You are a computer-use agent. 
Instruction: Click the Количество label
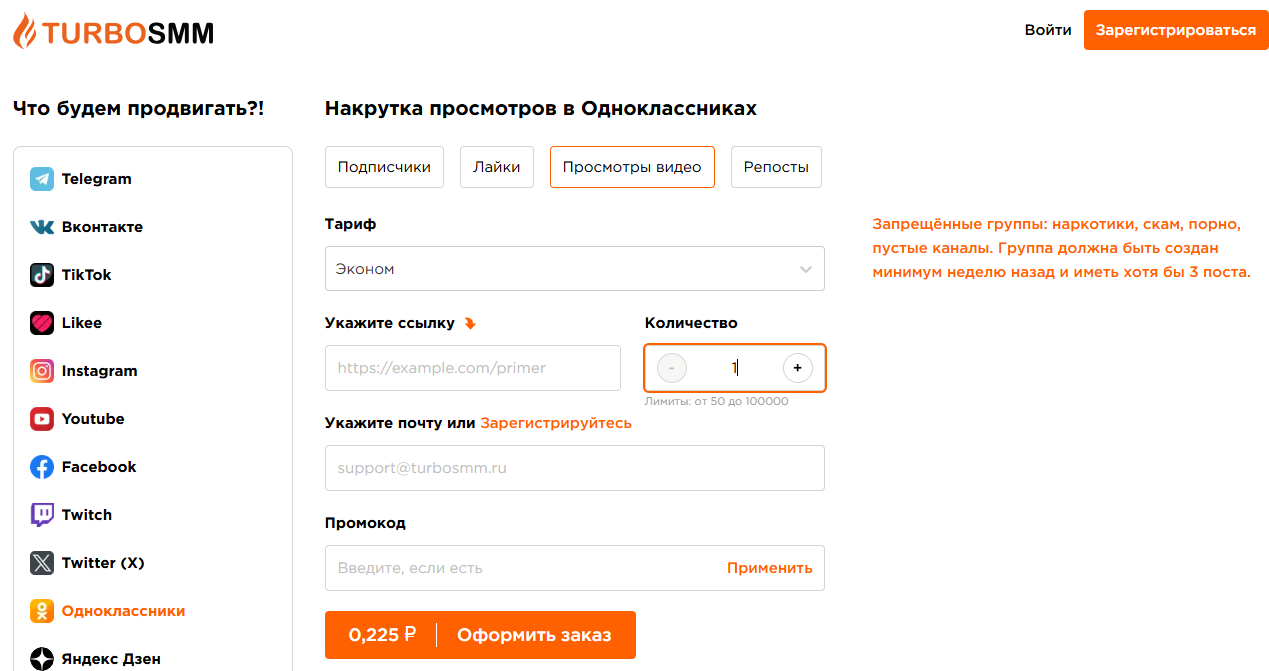[691, 323]
